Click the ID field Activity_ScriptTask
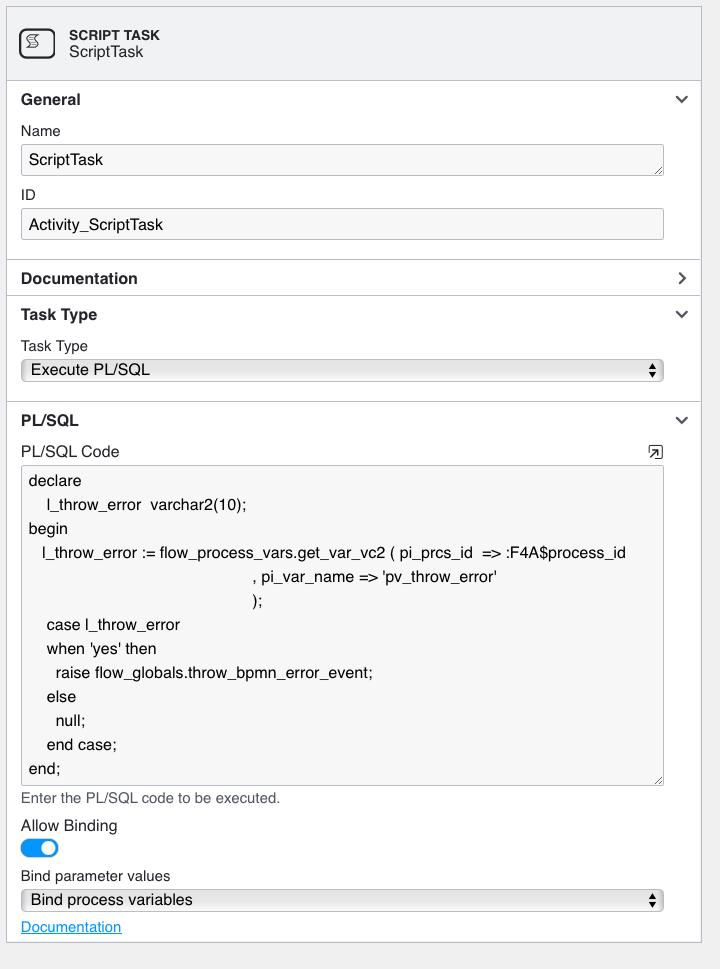 (x=342, y=224)
